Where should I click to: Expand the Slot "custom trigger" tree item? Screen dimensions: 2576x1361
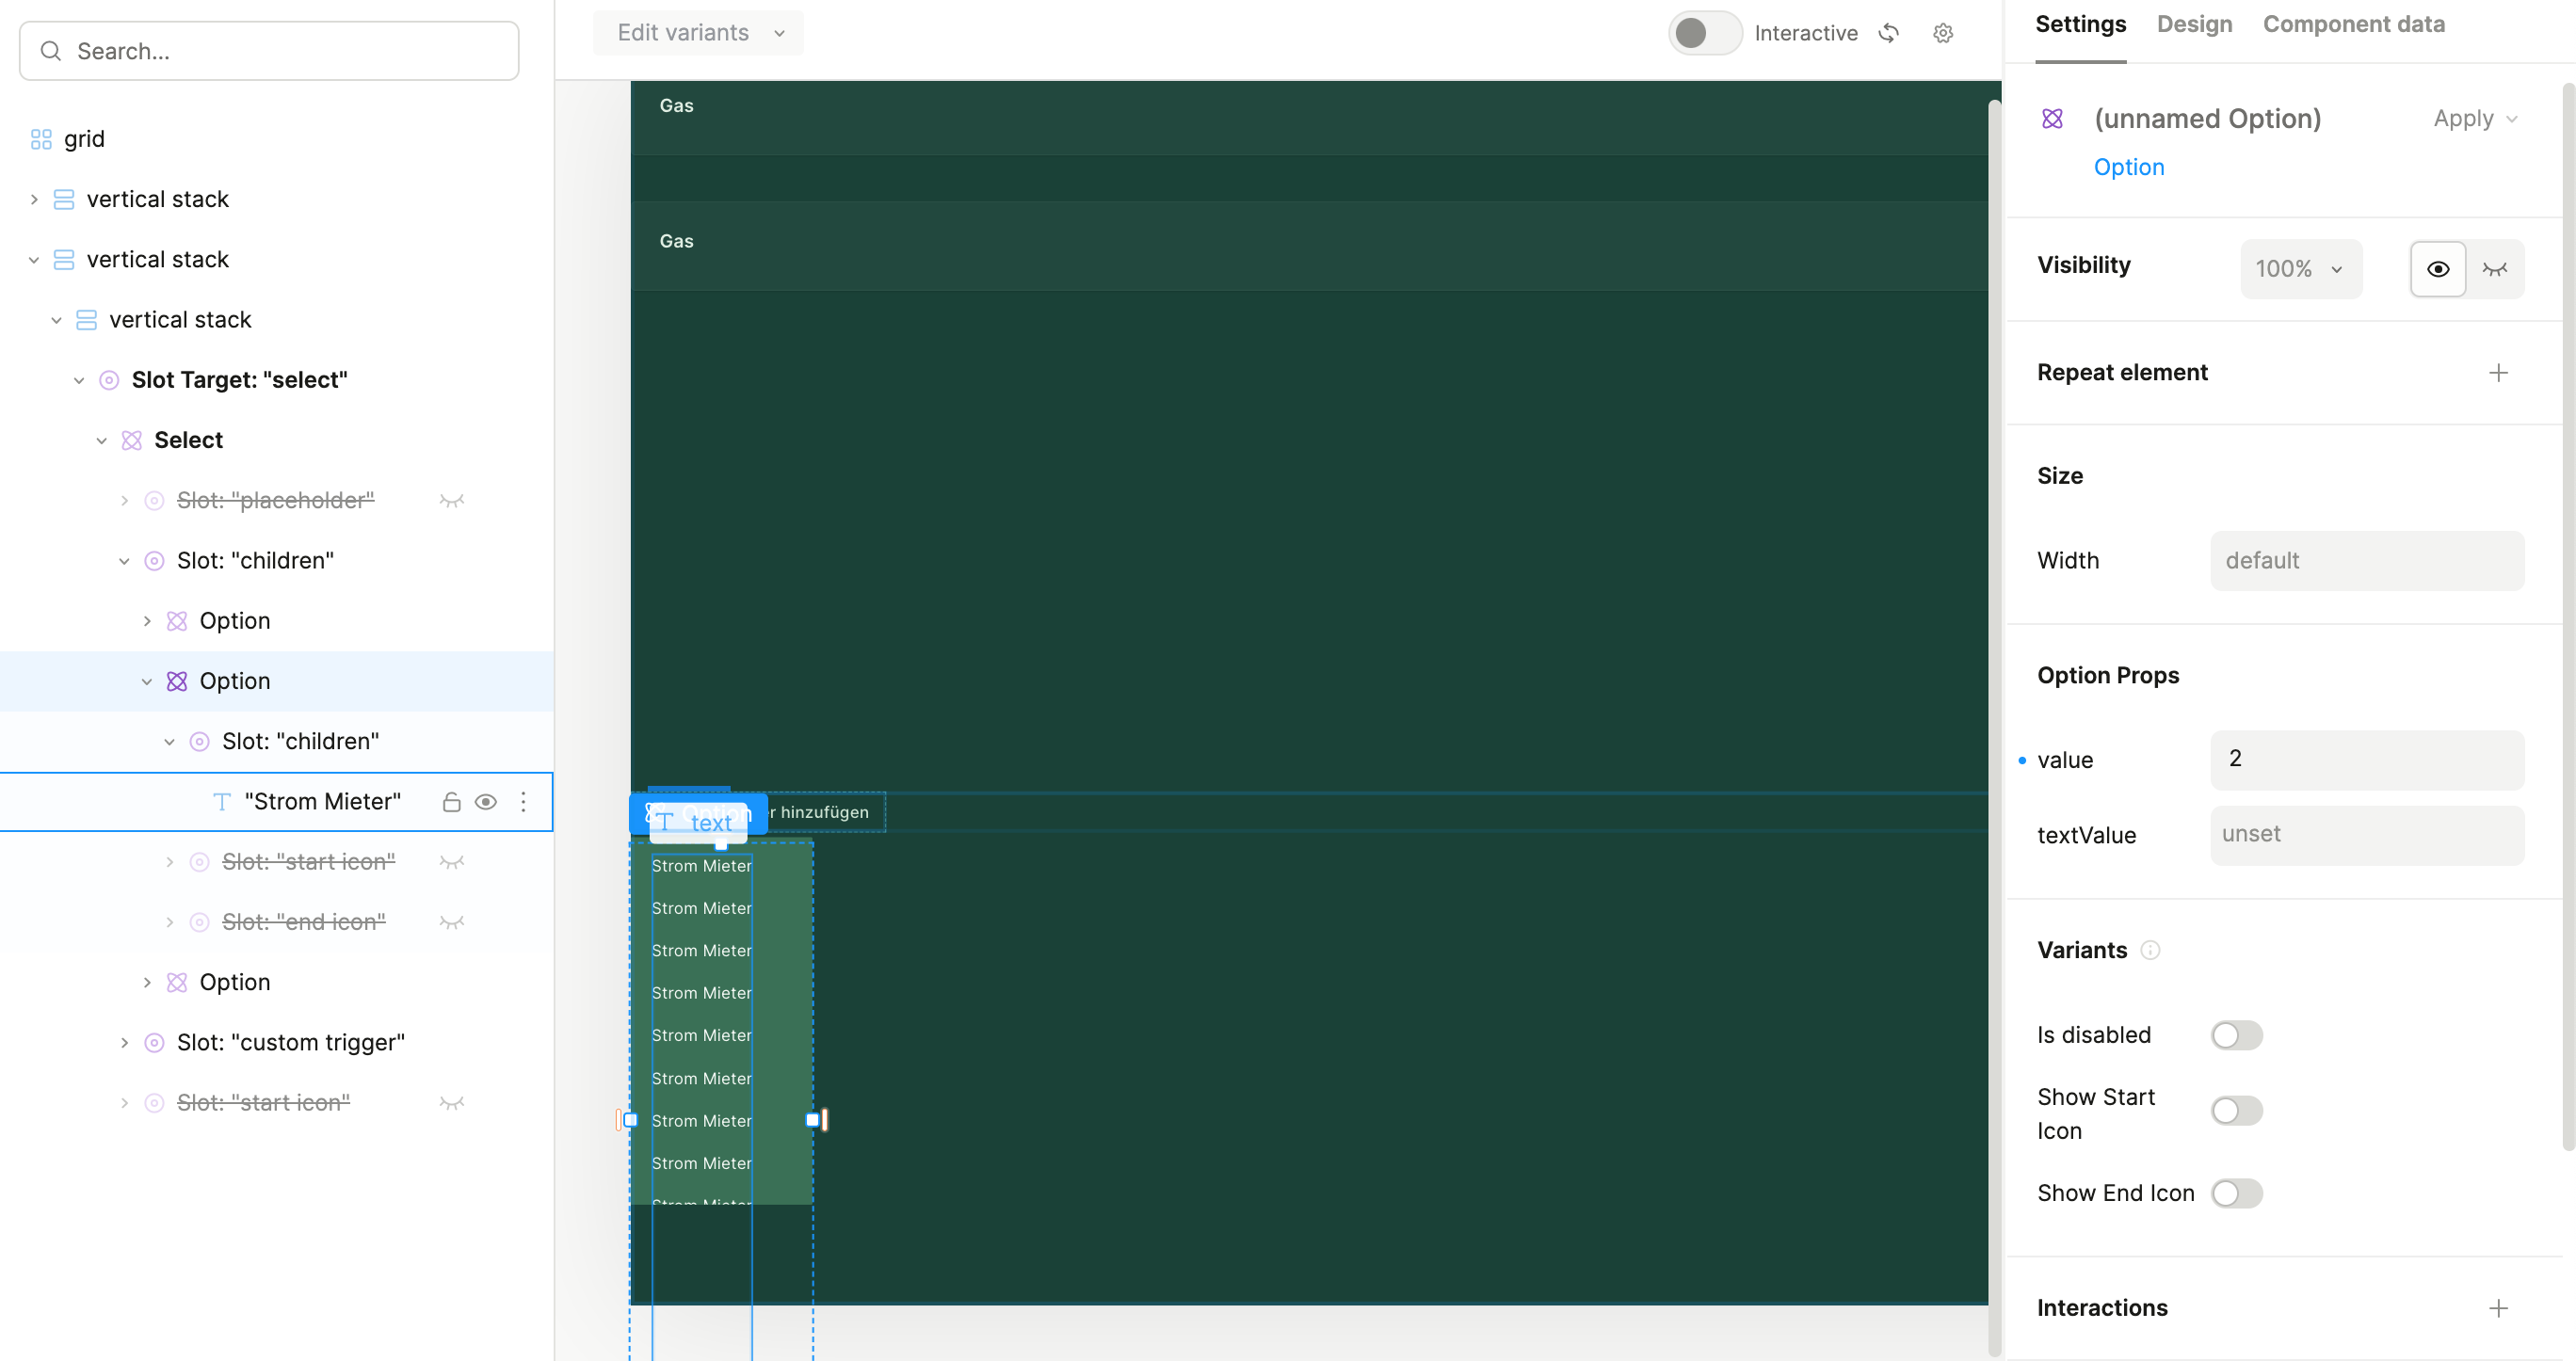[x=124, y=1043]
